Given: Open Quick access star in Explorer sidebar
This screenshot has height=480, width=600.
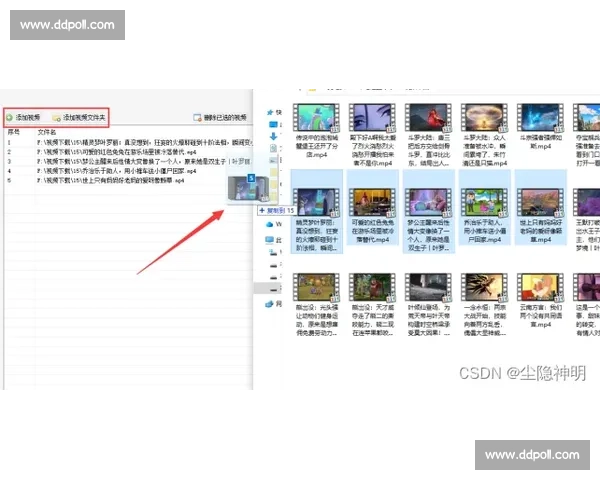Looking at the screenshot, I should [270, 112].
